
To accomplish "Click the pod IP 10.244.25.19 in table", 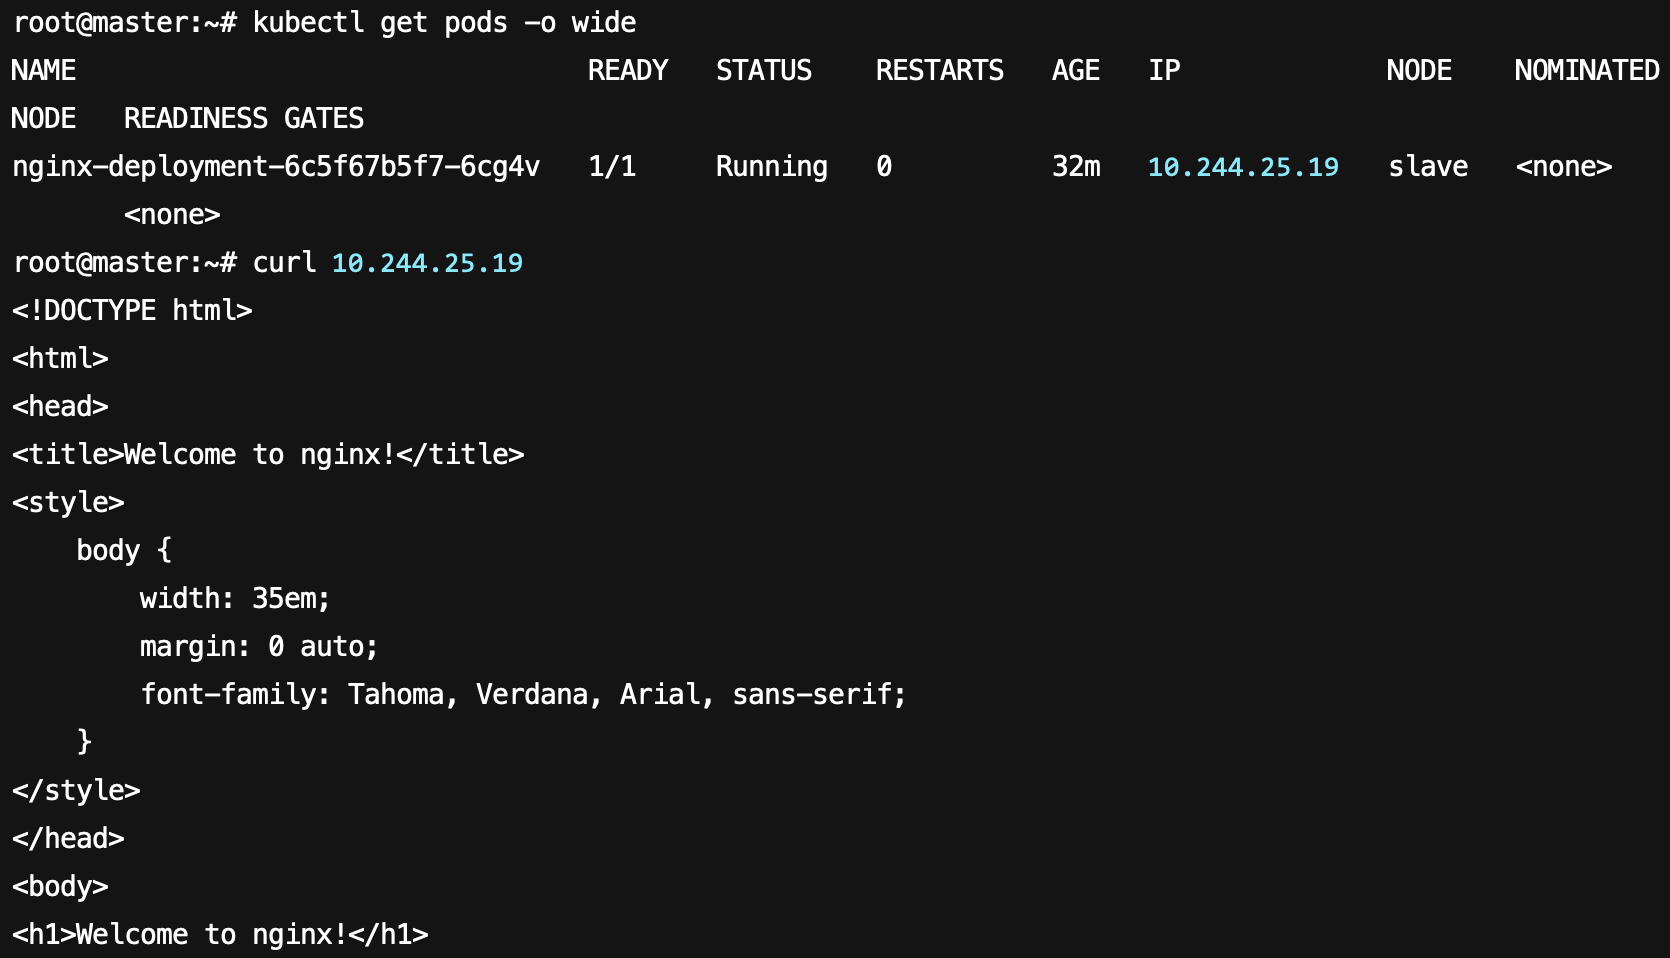I will [1243, 167].
